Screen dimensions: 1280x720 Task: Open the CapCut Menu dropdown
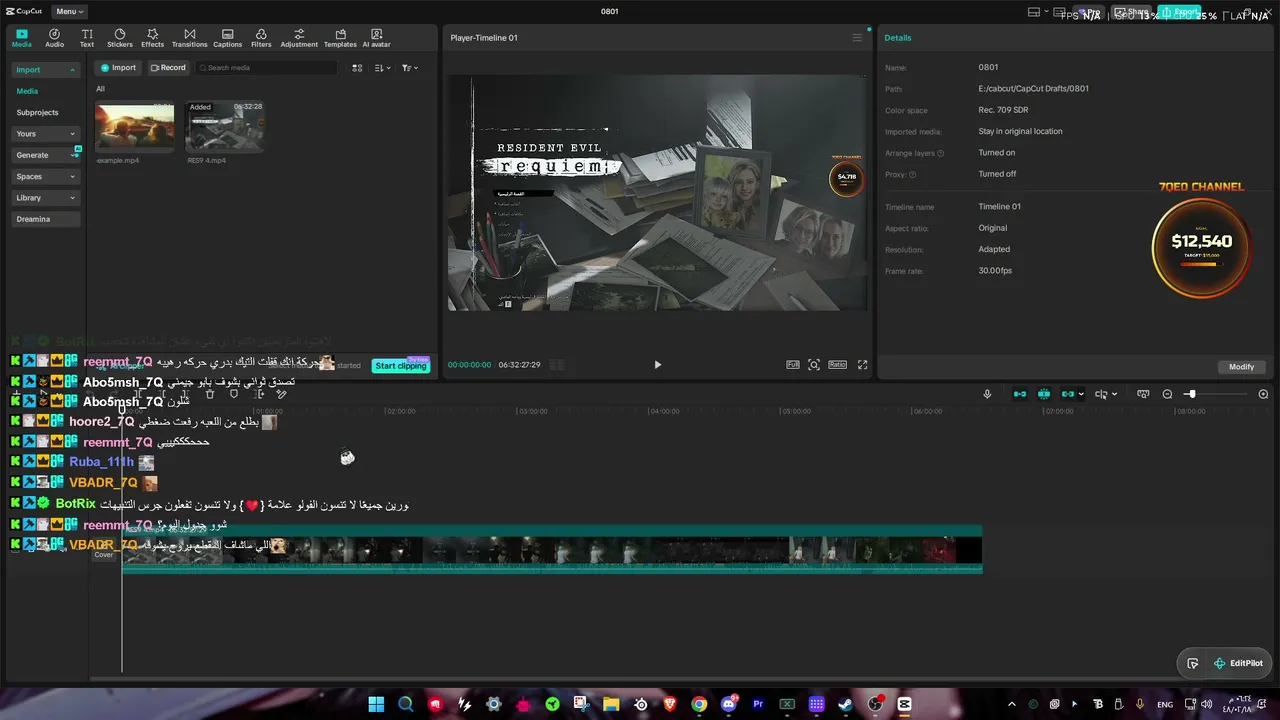[69, 11]
